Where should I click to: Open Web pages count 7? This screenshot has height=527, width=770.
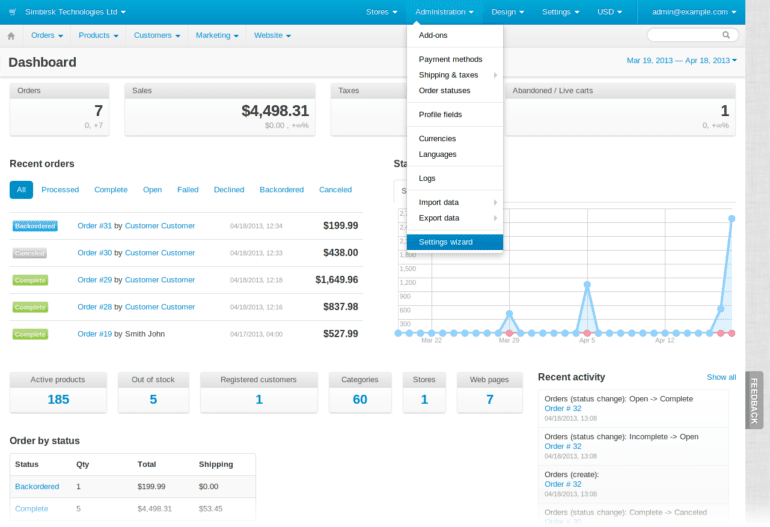coord(490,400)
